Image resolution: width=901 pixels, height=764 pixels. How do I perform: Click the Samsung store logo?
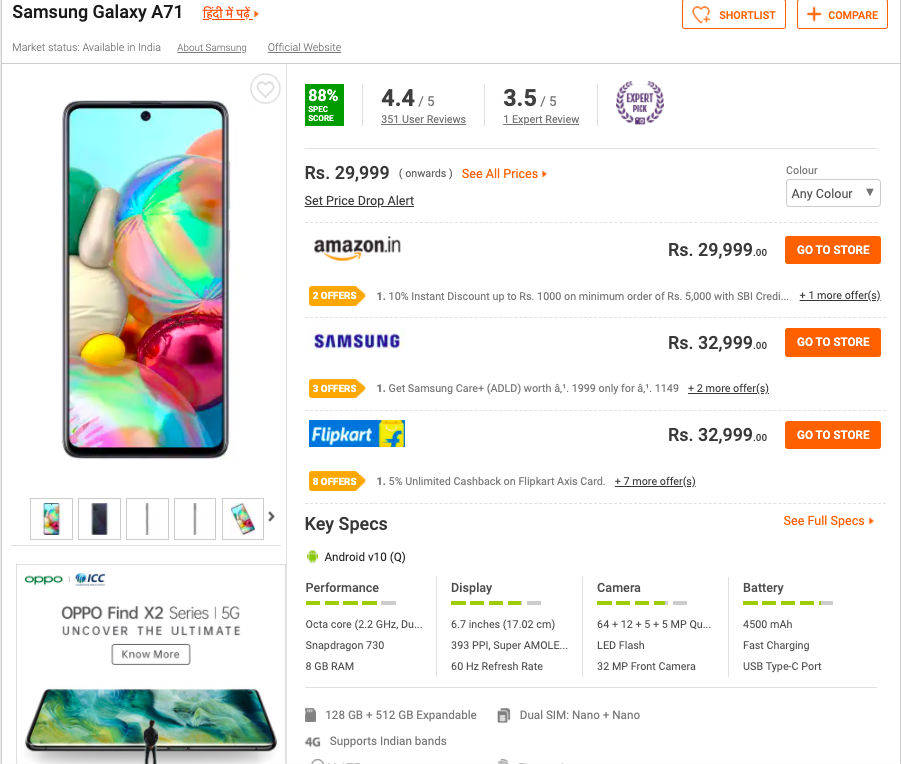[357, 341]
